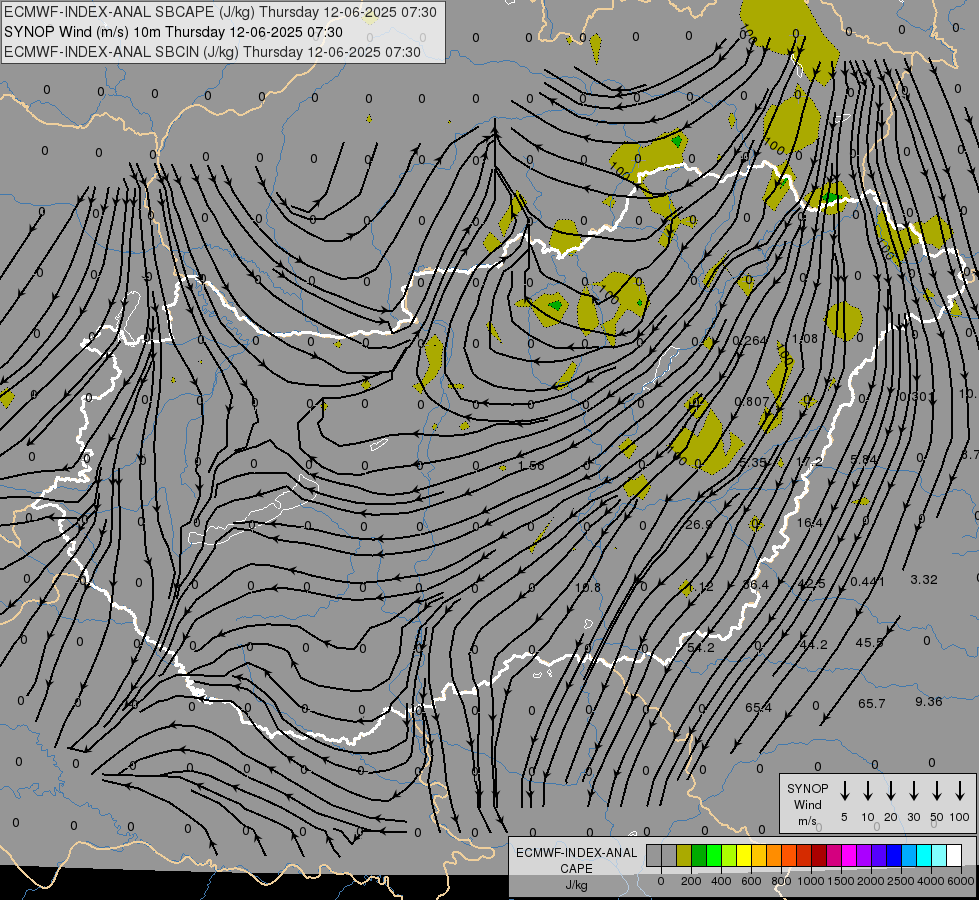Click the 36.4 value on the map
This screenshot has height=900, width=979.
point(755,585)
